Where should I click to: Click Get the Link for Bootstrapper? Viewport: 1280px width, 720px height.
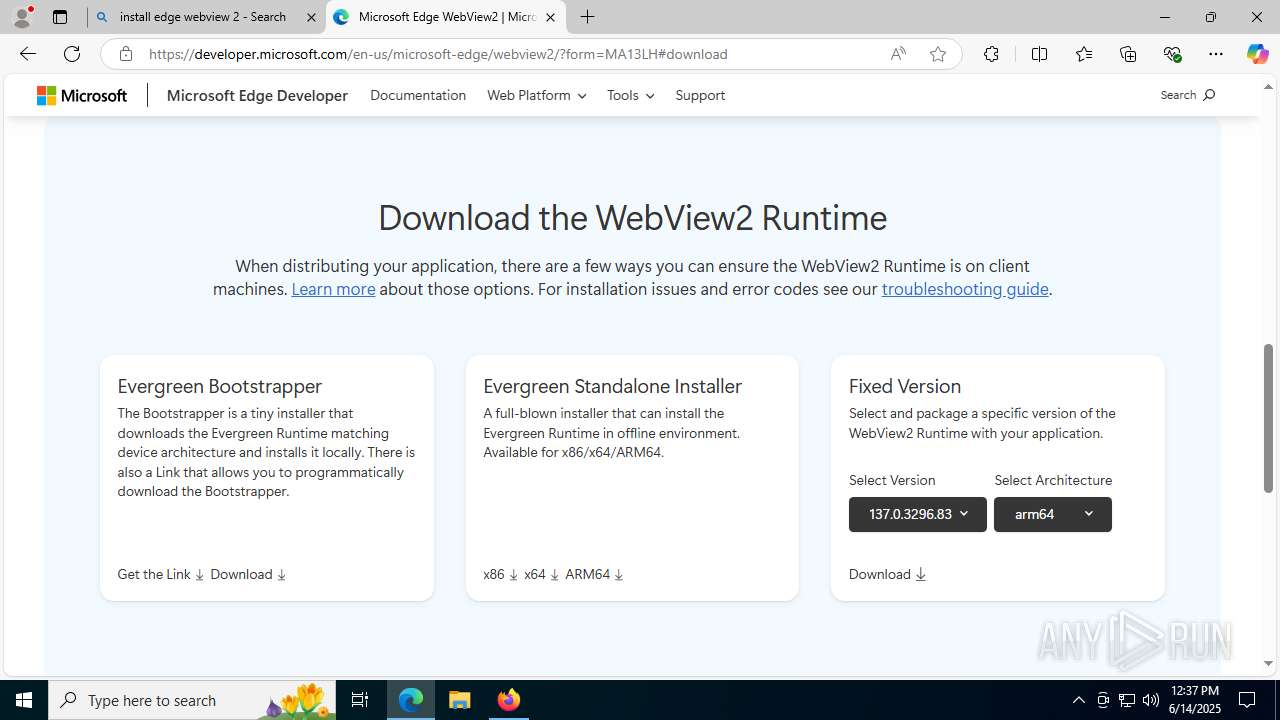[161, 574]
